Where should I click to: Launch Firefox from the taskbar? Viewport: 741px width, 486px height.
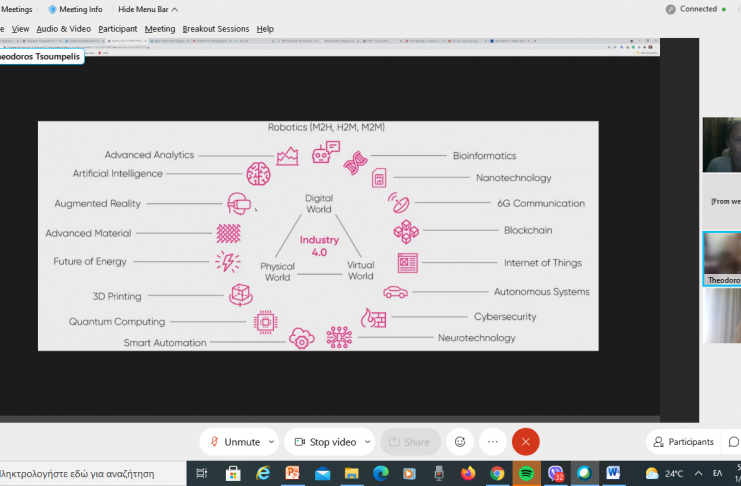(x=467, y=473)
